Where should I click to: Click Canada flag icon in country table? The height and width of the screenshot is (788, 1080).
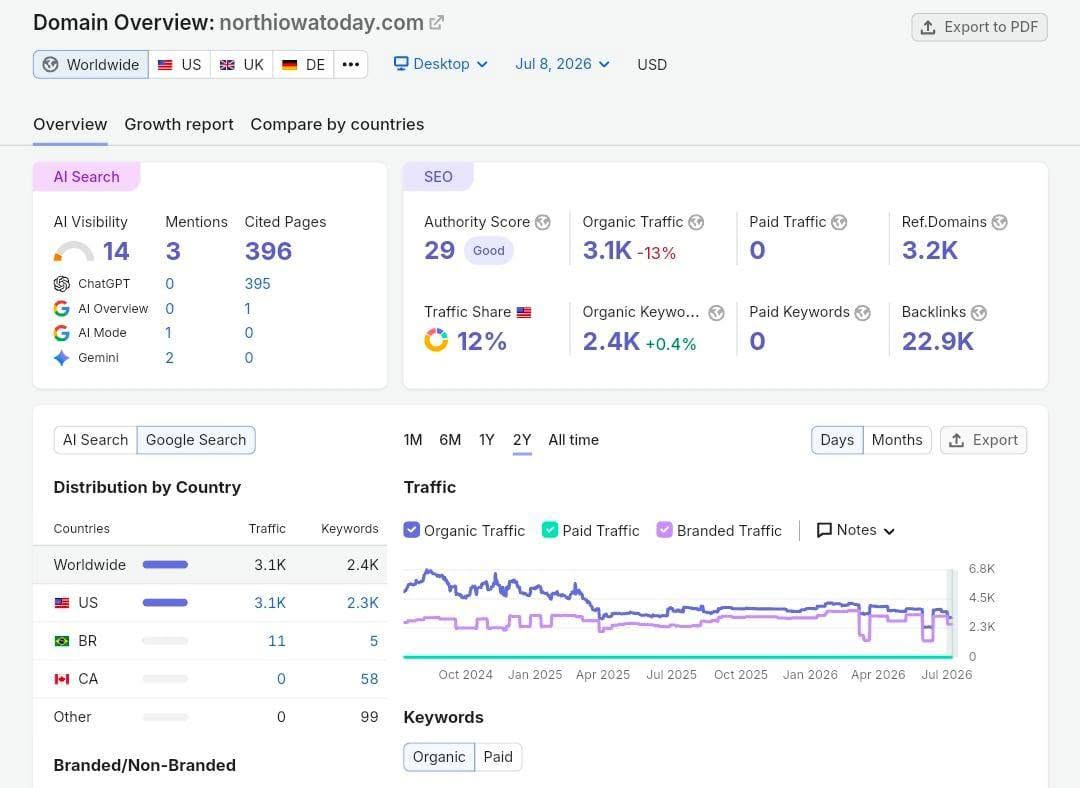point(62,678)
